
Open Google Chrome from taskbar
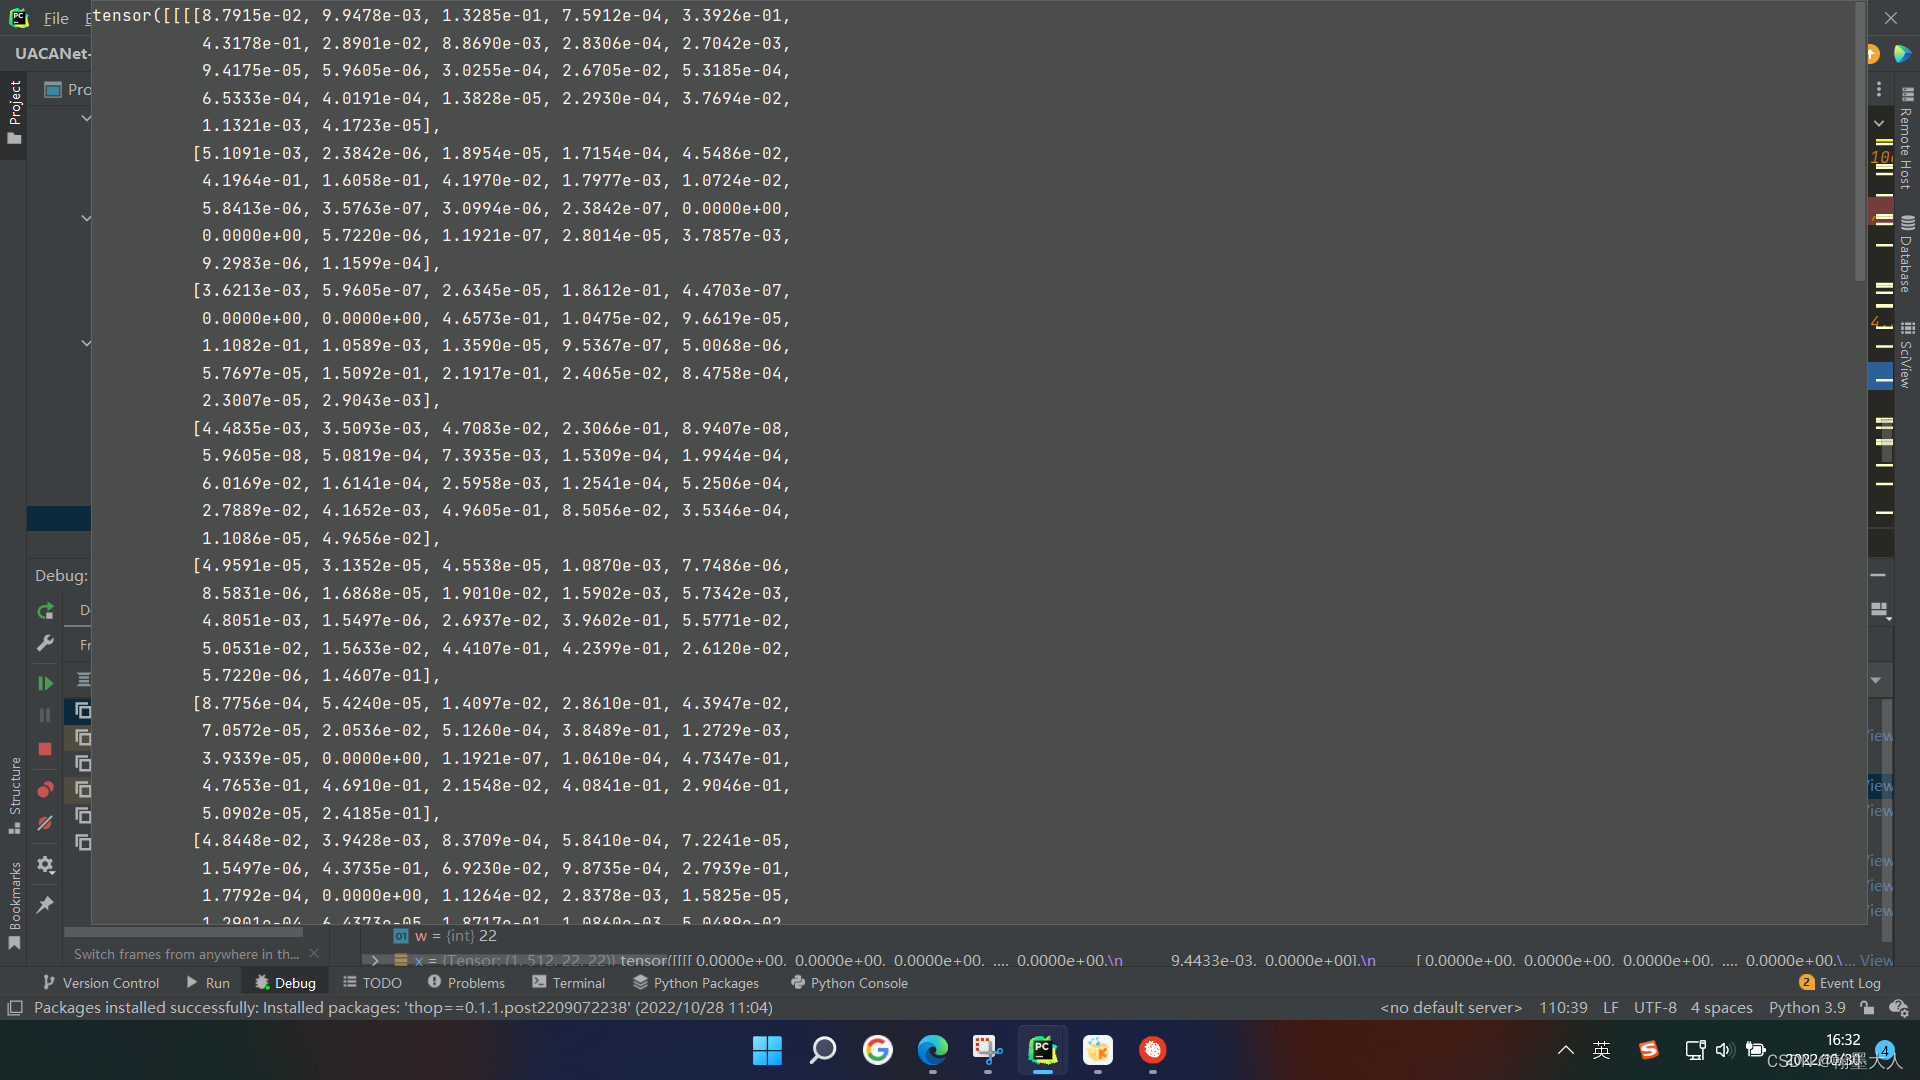(878, 1050)
